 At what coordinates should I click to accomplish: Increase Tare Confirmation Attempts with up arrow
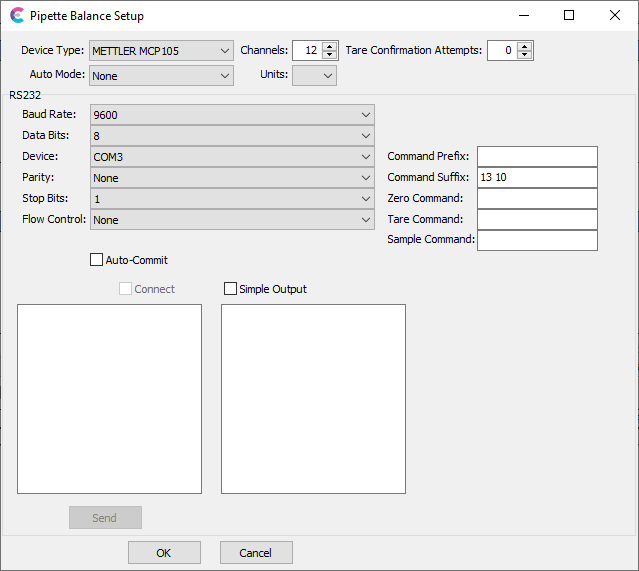(525, 46)
